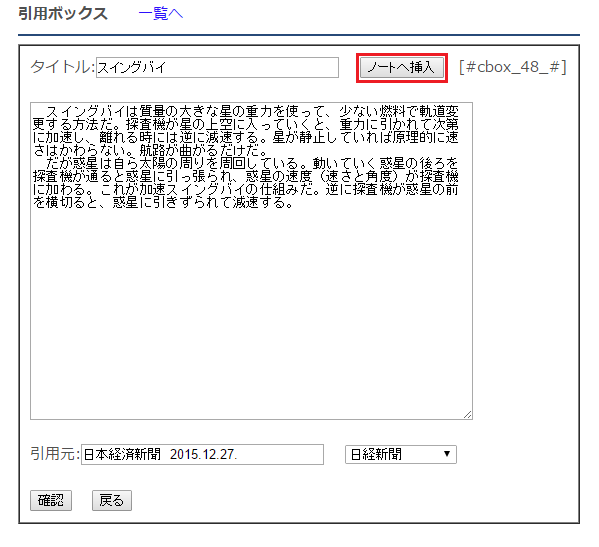Screen dimensions: 599x547
Task: Open the 日経新聞 source dropdown
Action: pos(401,454)
